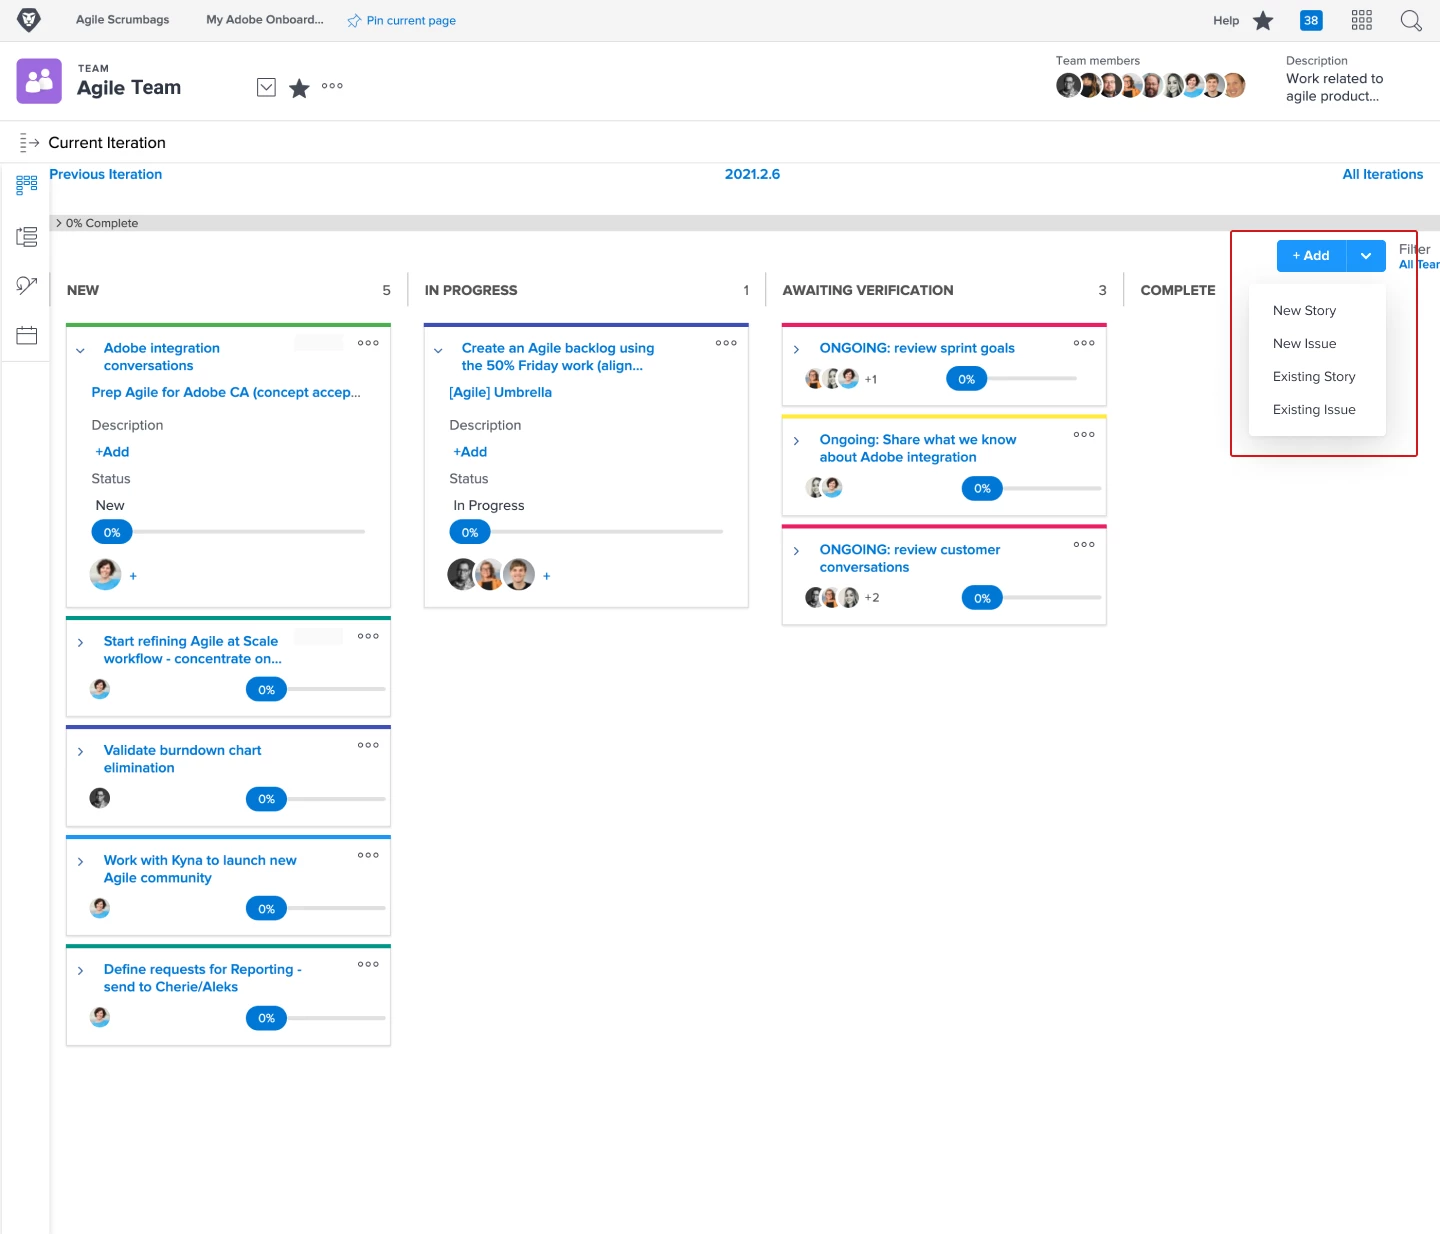The width and height of the screenshot is (1440, 1234).
Task: Favorite the Agile Team with star icon
Action: coord(299,88)
